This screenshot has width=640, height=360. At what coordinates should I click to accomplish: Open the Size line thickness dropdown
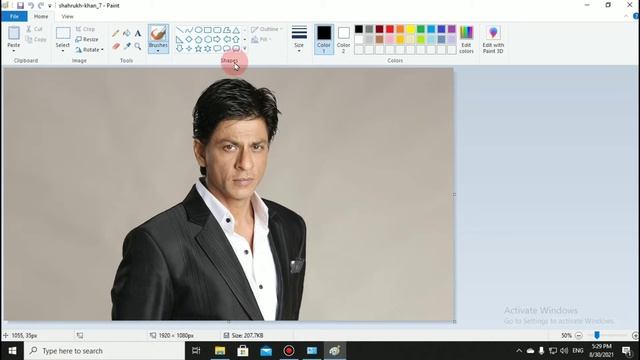299,39
